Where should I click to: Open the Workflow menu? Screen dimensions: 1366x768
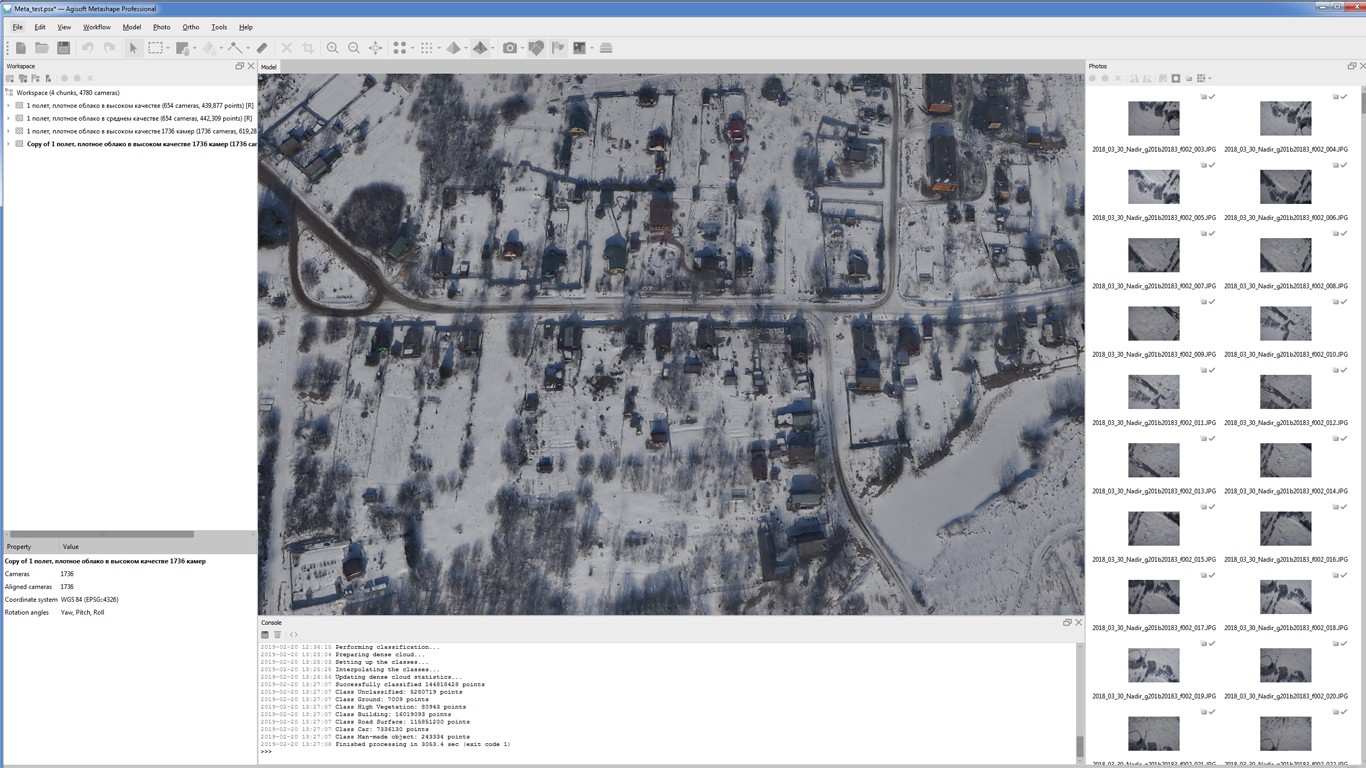97,27
